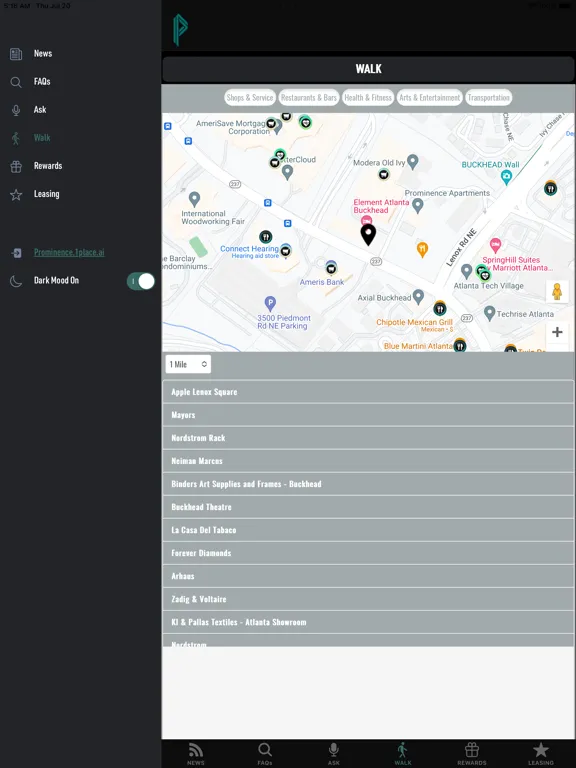576x768 pixels.
Task: Open the Arhaus list row
Action: [368, 576]
